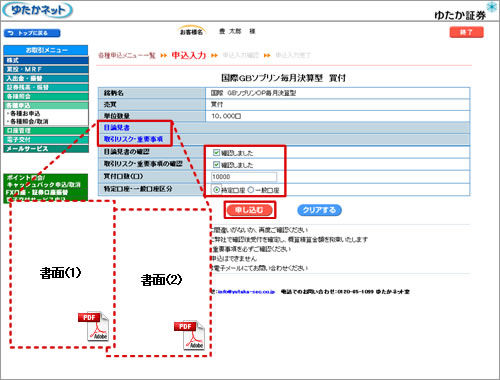Click the red 申し込む button
The height and width of the screenshot is (380, 500).
pos(249,210)
